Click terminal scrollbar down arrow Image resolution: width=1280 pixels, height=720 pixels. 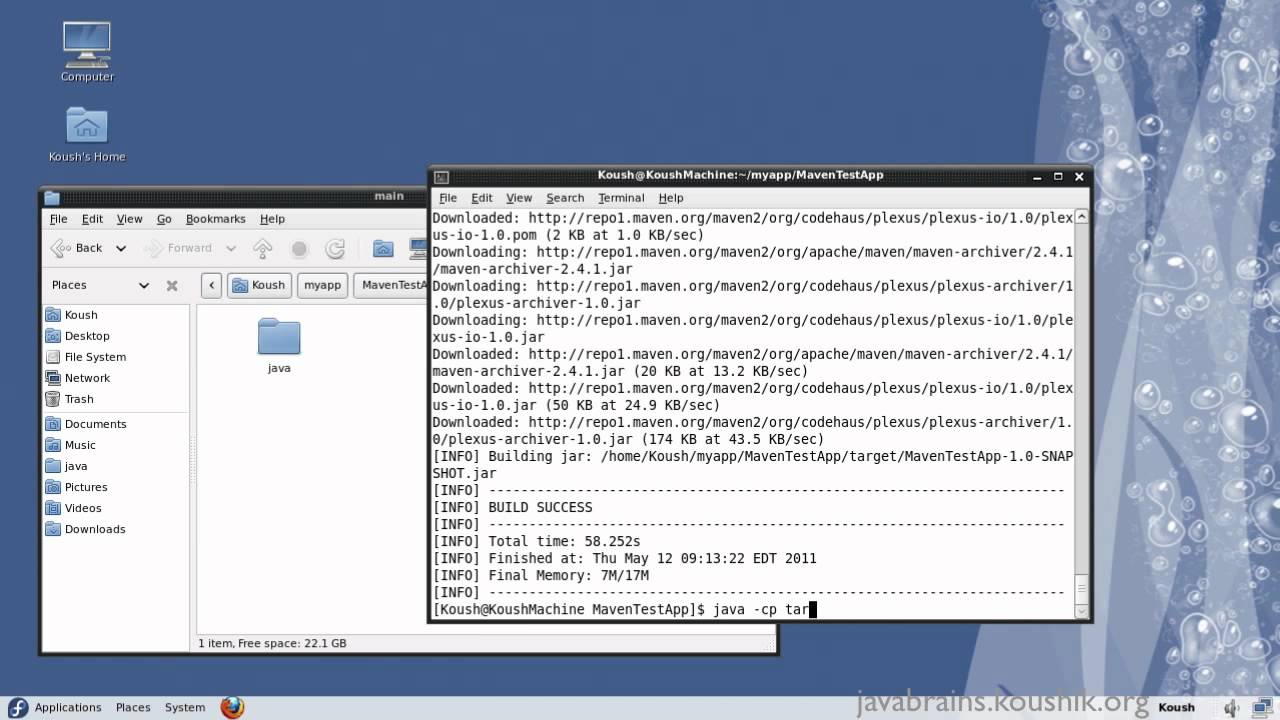pos(1081,611)
